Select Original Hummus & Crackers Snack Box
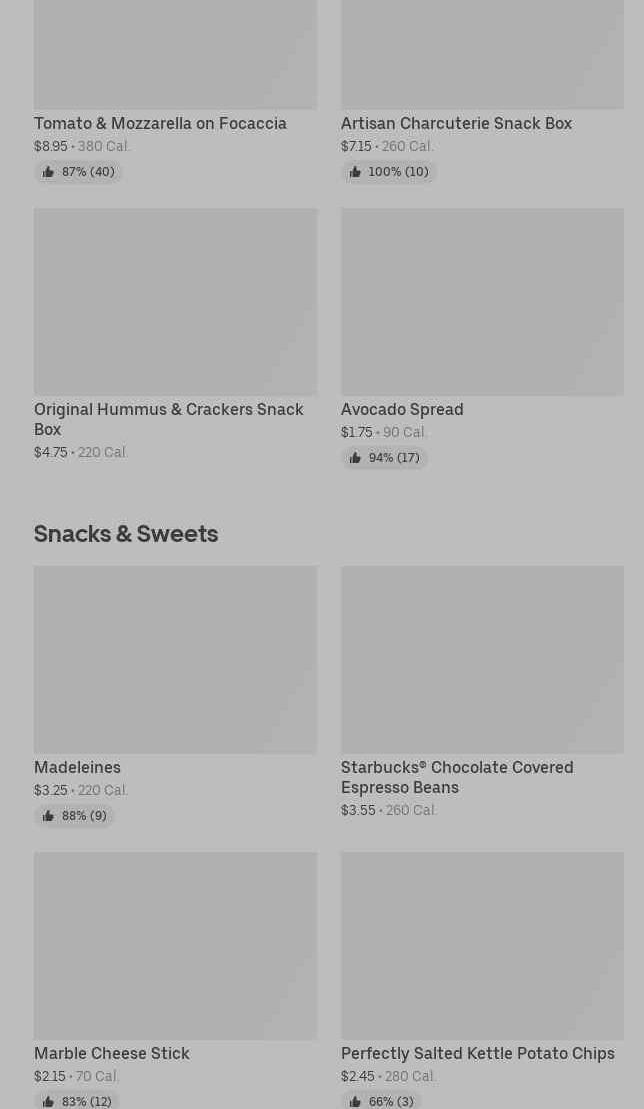 pyautogui.click(x=168, y=419)
